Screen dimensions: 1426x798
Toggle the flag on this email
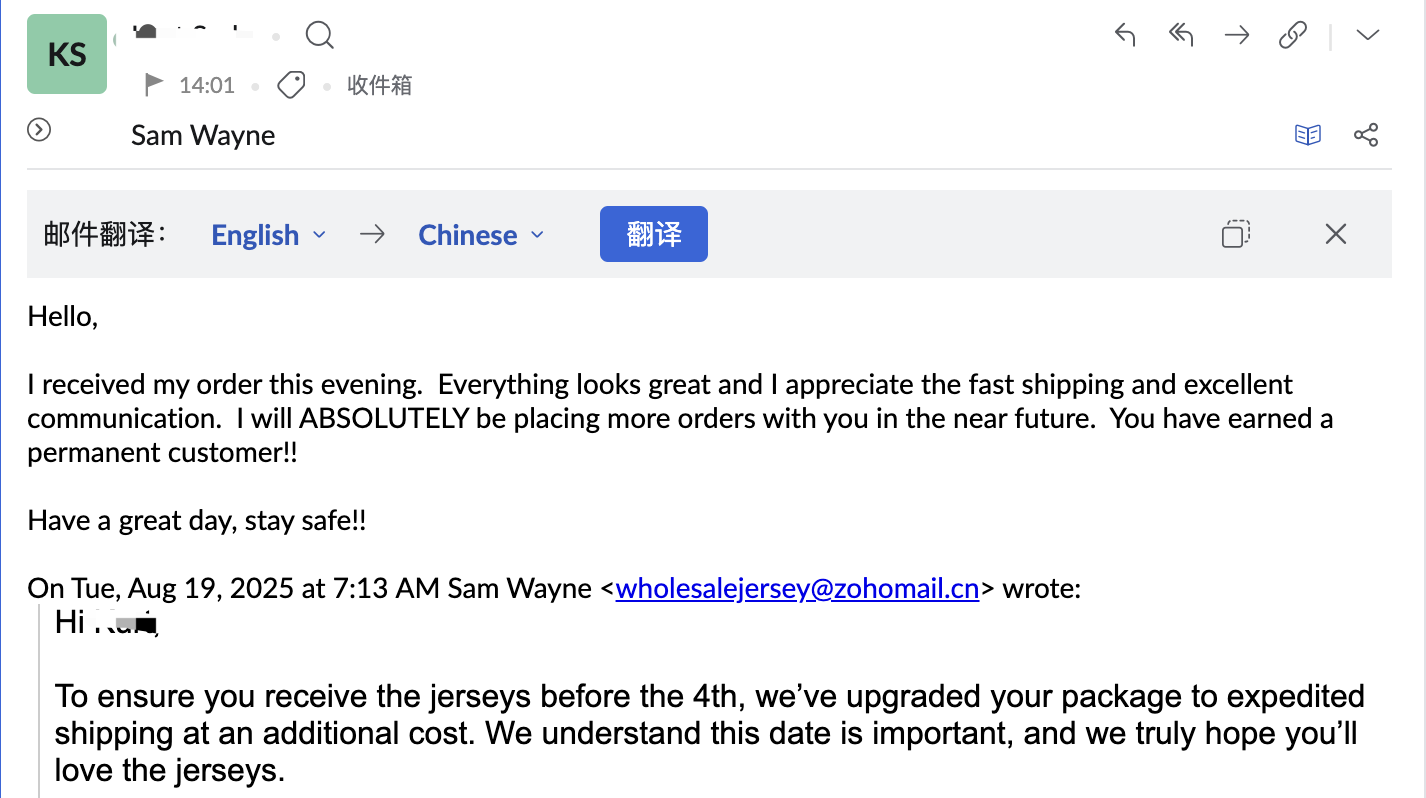tap(154, 85)
